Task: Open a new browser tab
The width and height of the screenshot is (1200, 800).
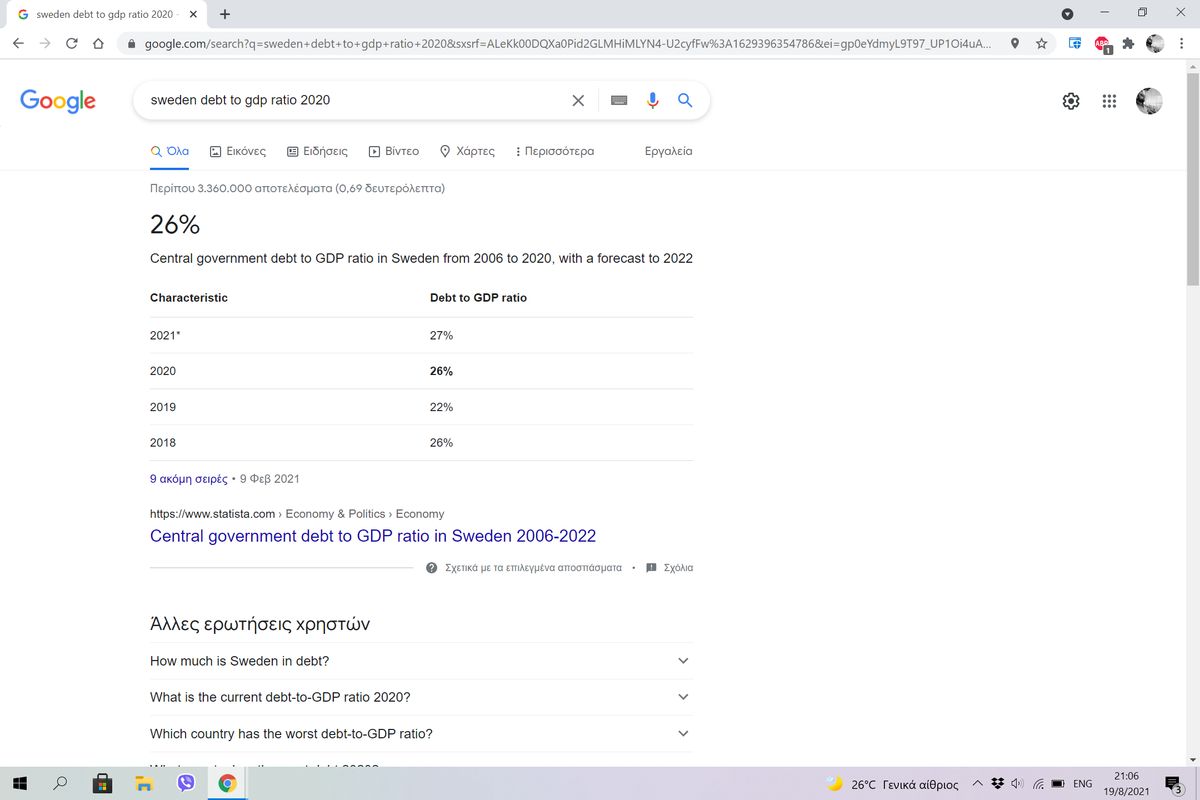Action: (224, 15)
